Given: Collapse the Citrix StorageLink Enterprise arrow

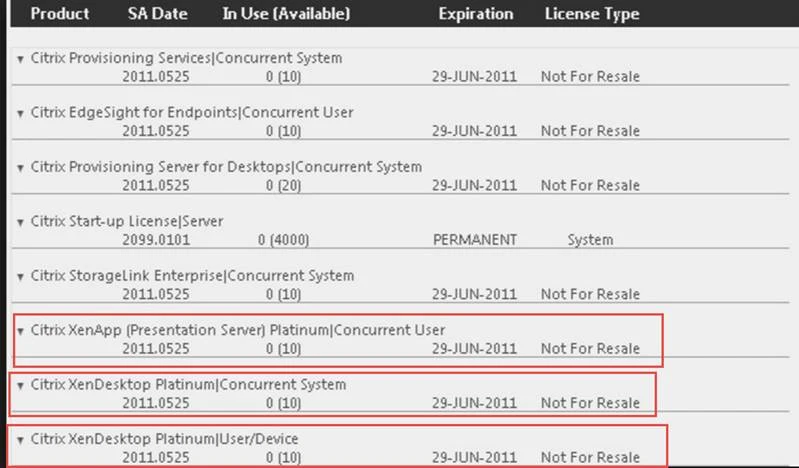Looking at the screenshot, I should (x=20, y=276).
